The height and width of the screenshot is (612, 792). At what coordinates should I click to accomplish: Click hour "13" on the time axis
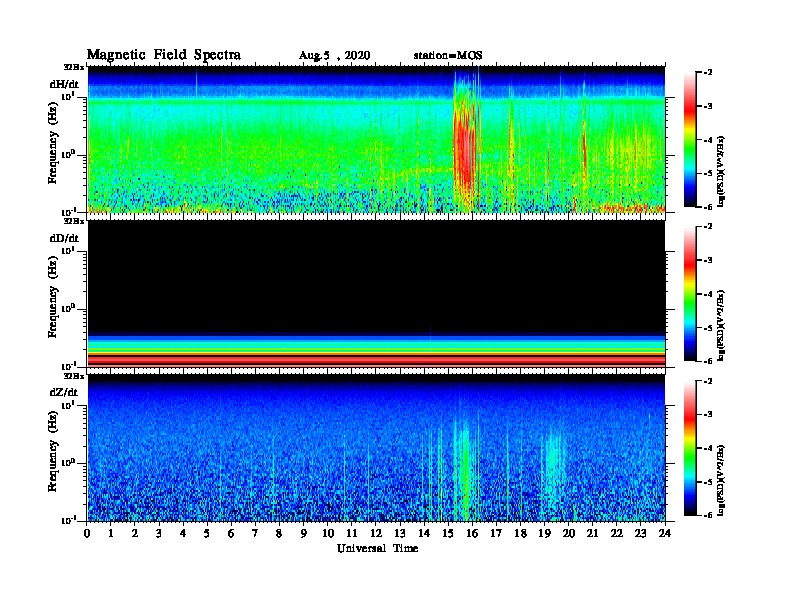[400, 533]
